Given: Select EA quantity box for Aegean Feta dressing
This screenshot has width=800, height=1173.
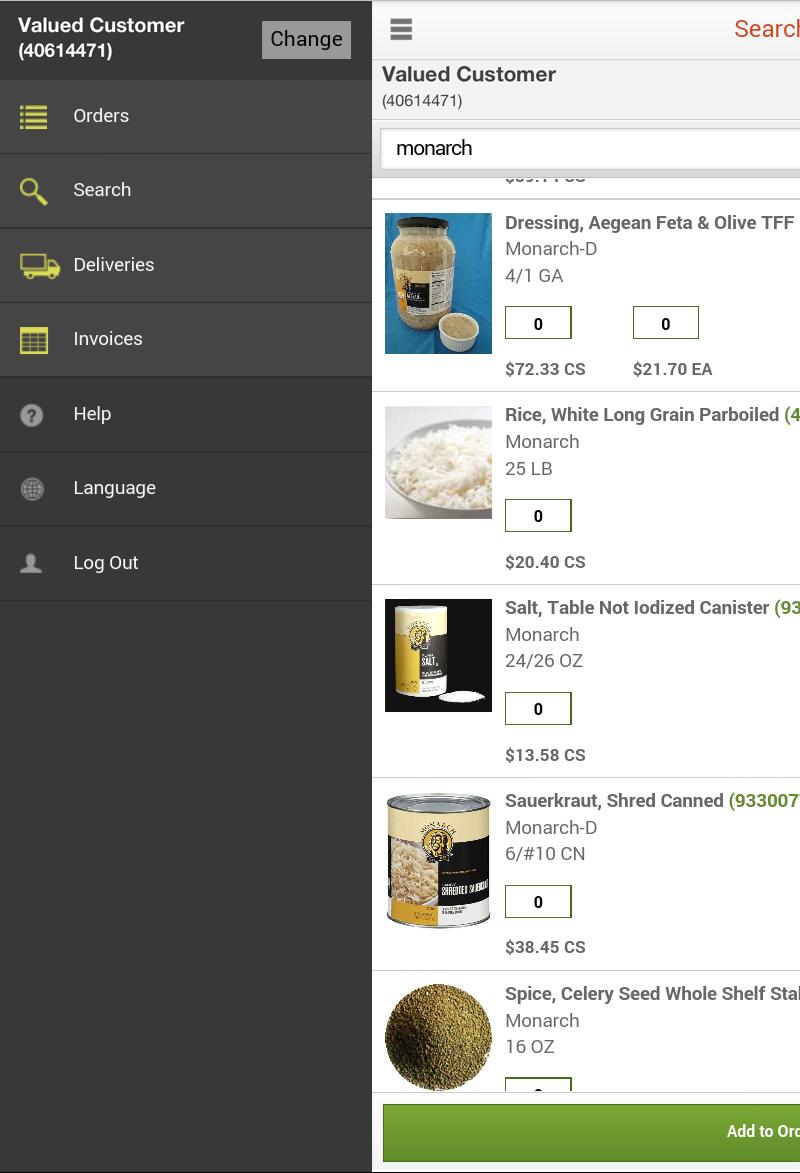Looking at the screenshot, I should click(665, 323).
